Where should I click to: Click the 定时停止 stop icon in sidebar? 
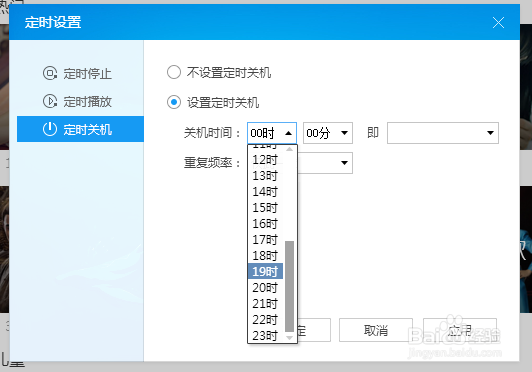[x=50, y=73]
